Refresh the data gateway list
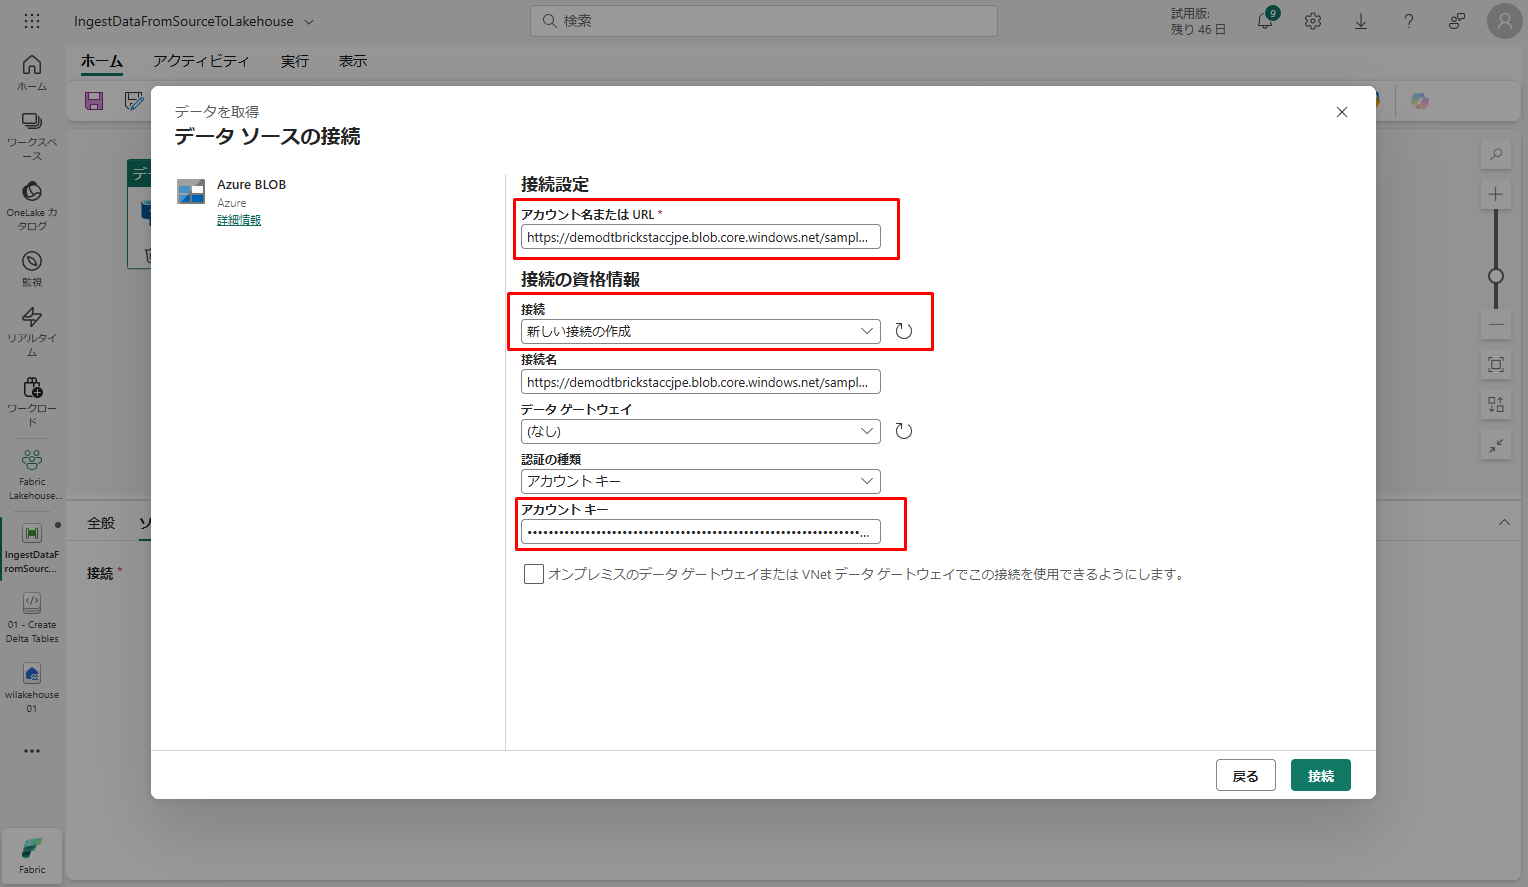Viewport: 1528px width, 887px height. 904,431
